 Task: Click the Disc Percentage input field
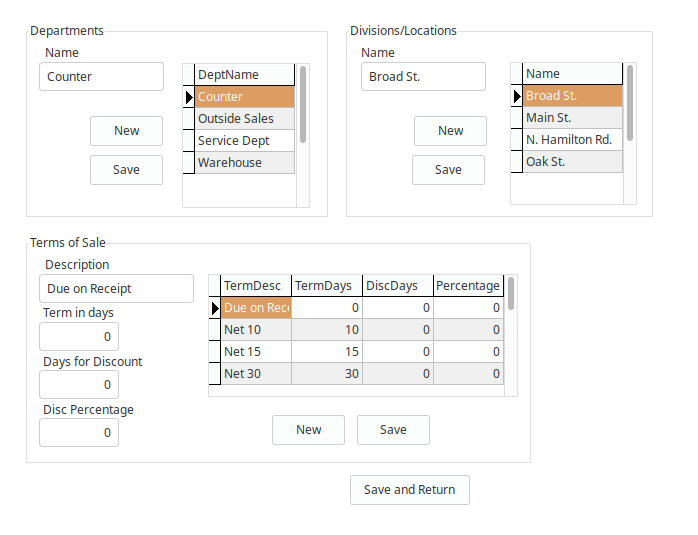79,433
